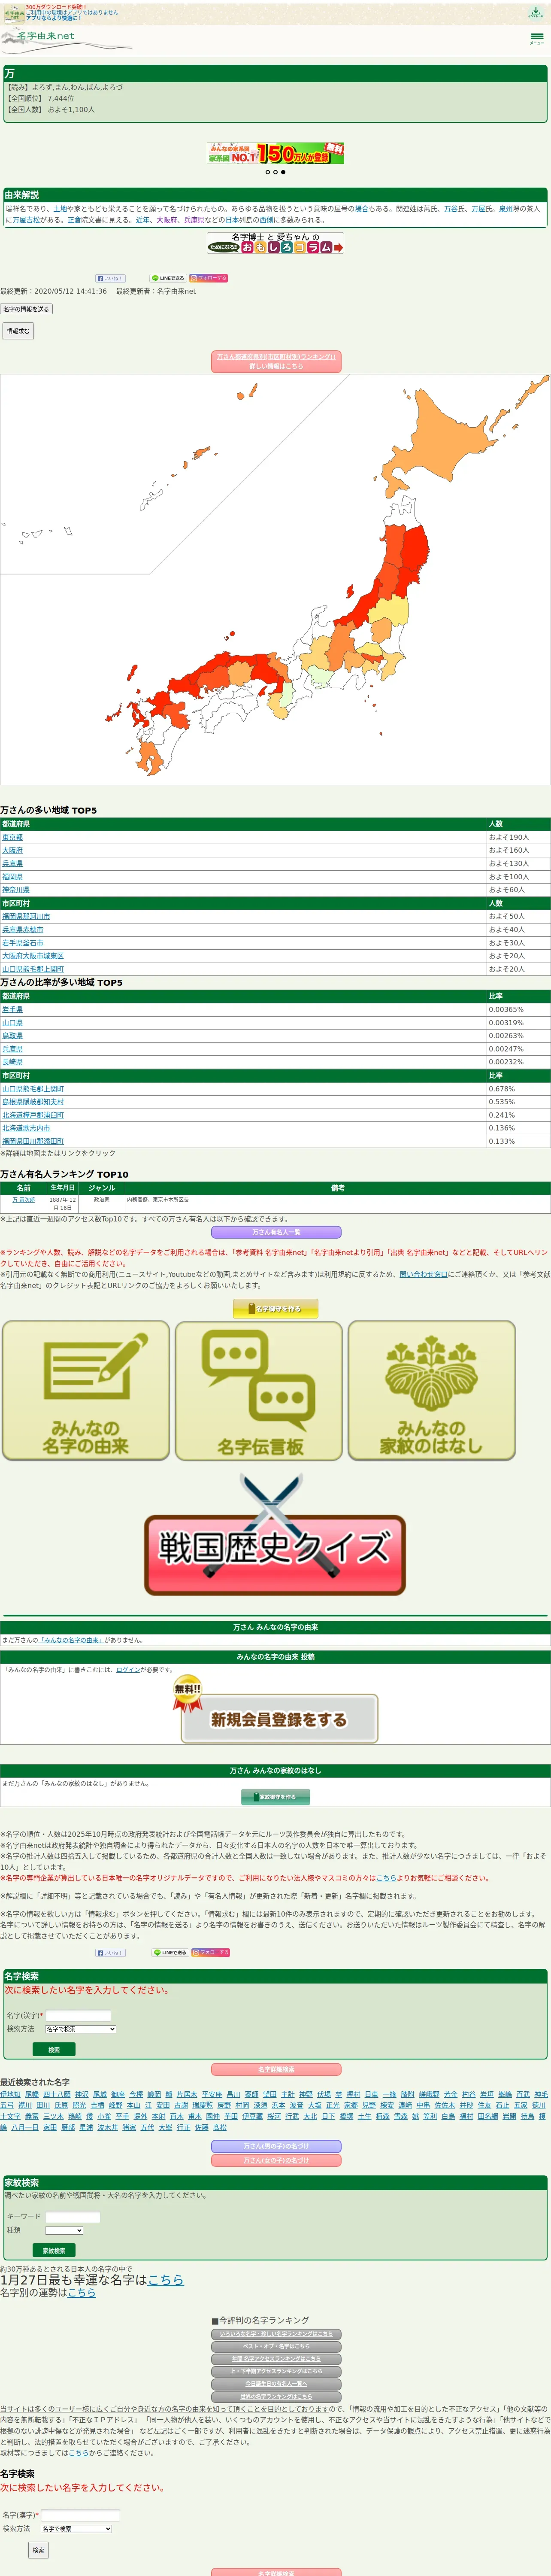Click the Facebook いいね button above the 最終更新 line
The width and height of the screenshot is (551, 2576).
pos(110,278)
